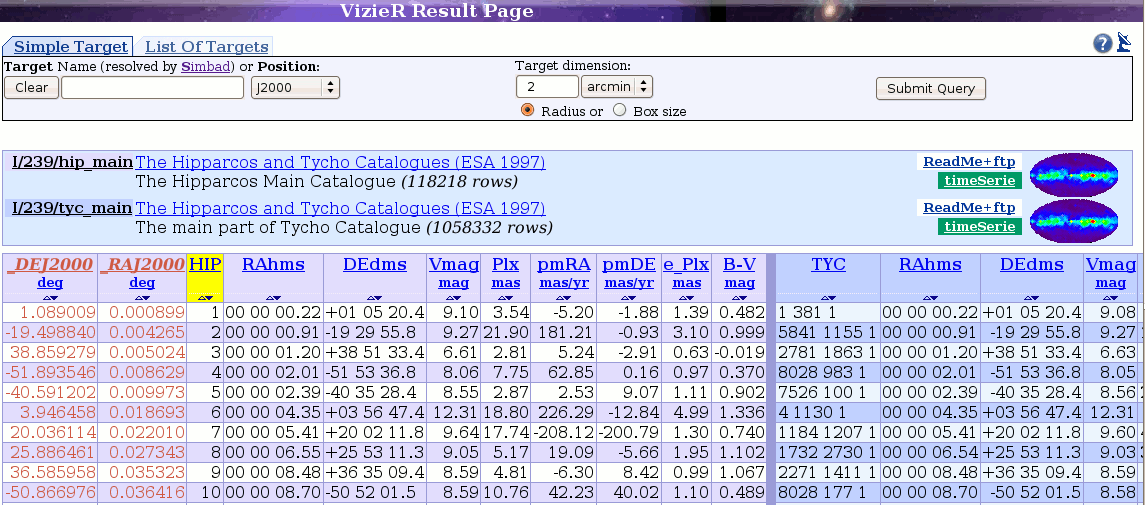Viewport: 1145px width, 505px height.
Task: Open the tyc_main sky density map thumbnail
Action: (x=1073, y=219)
